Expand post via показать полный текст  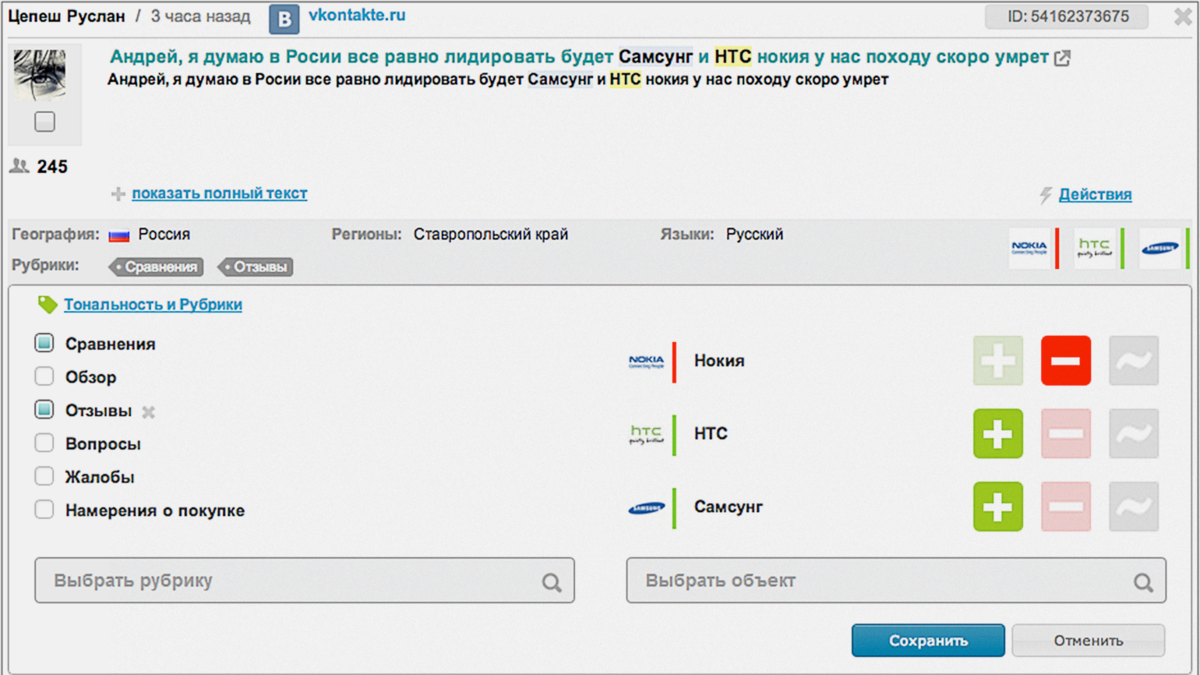(219, 193)
